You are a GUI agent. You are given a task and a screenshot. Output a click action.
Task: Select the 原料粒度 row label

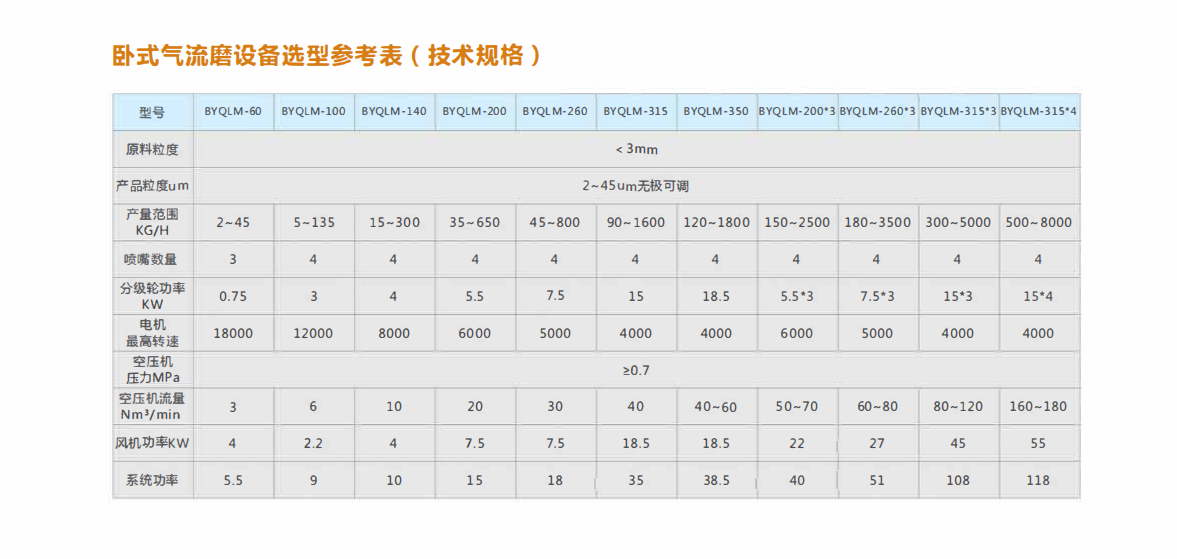click(x=152, y=149)
